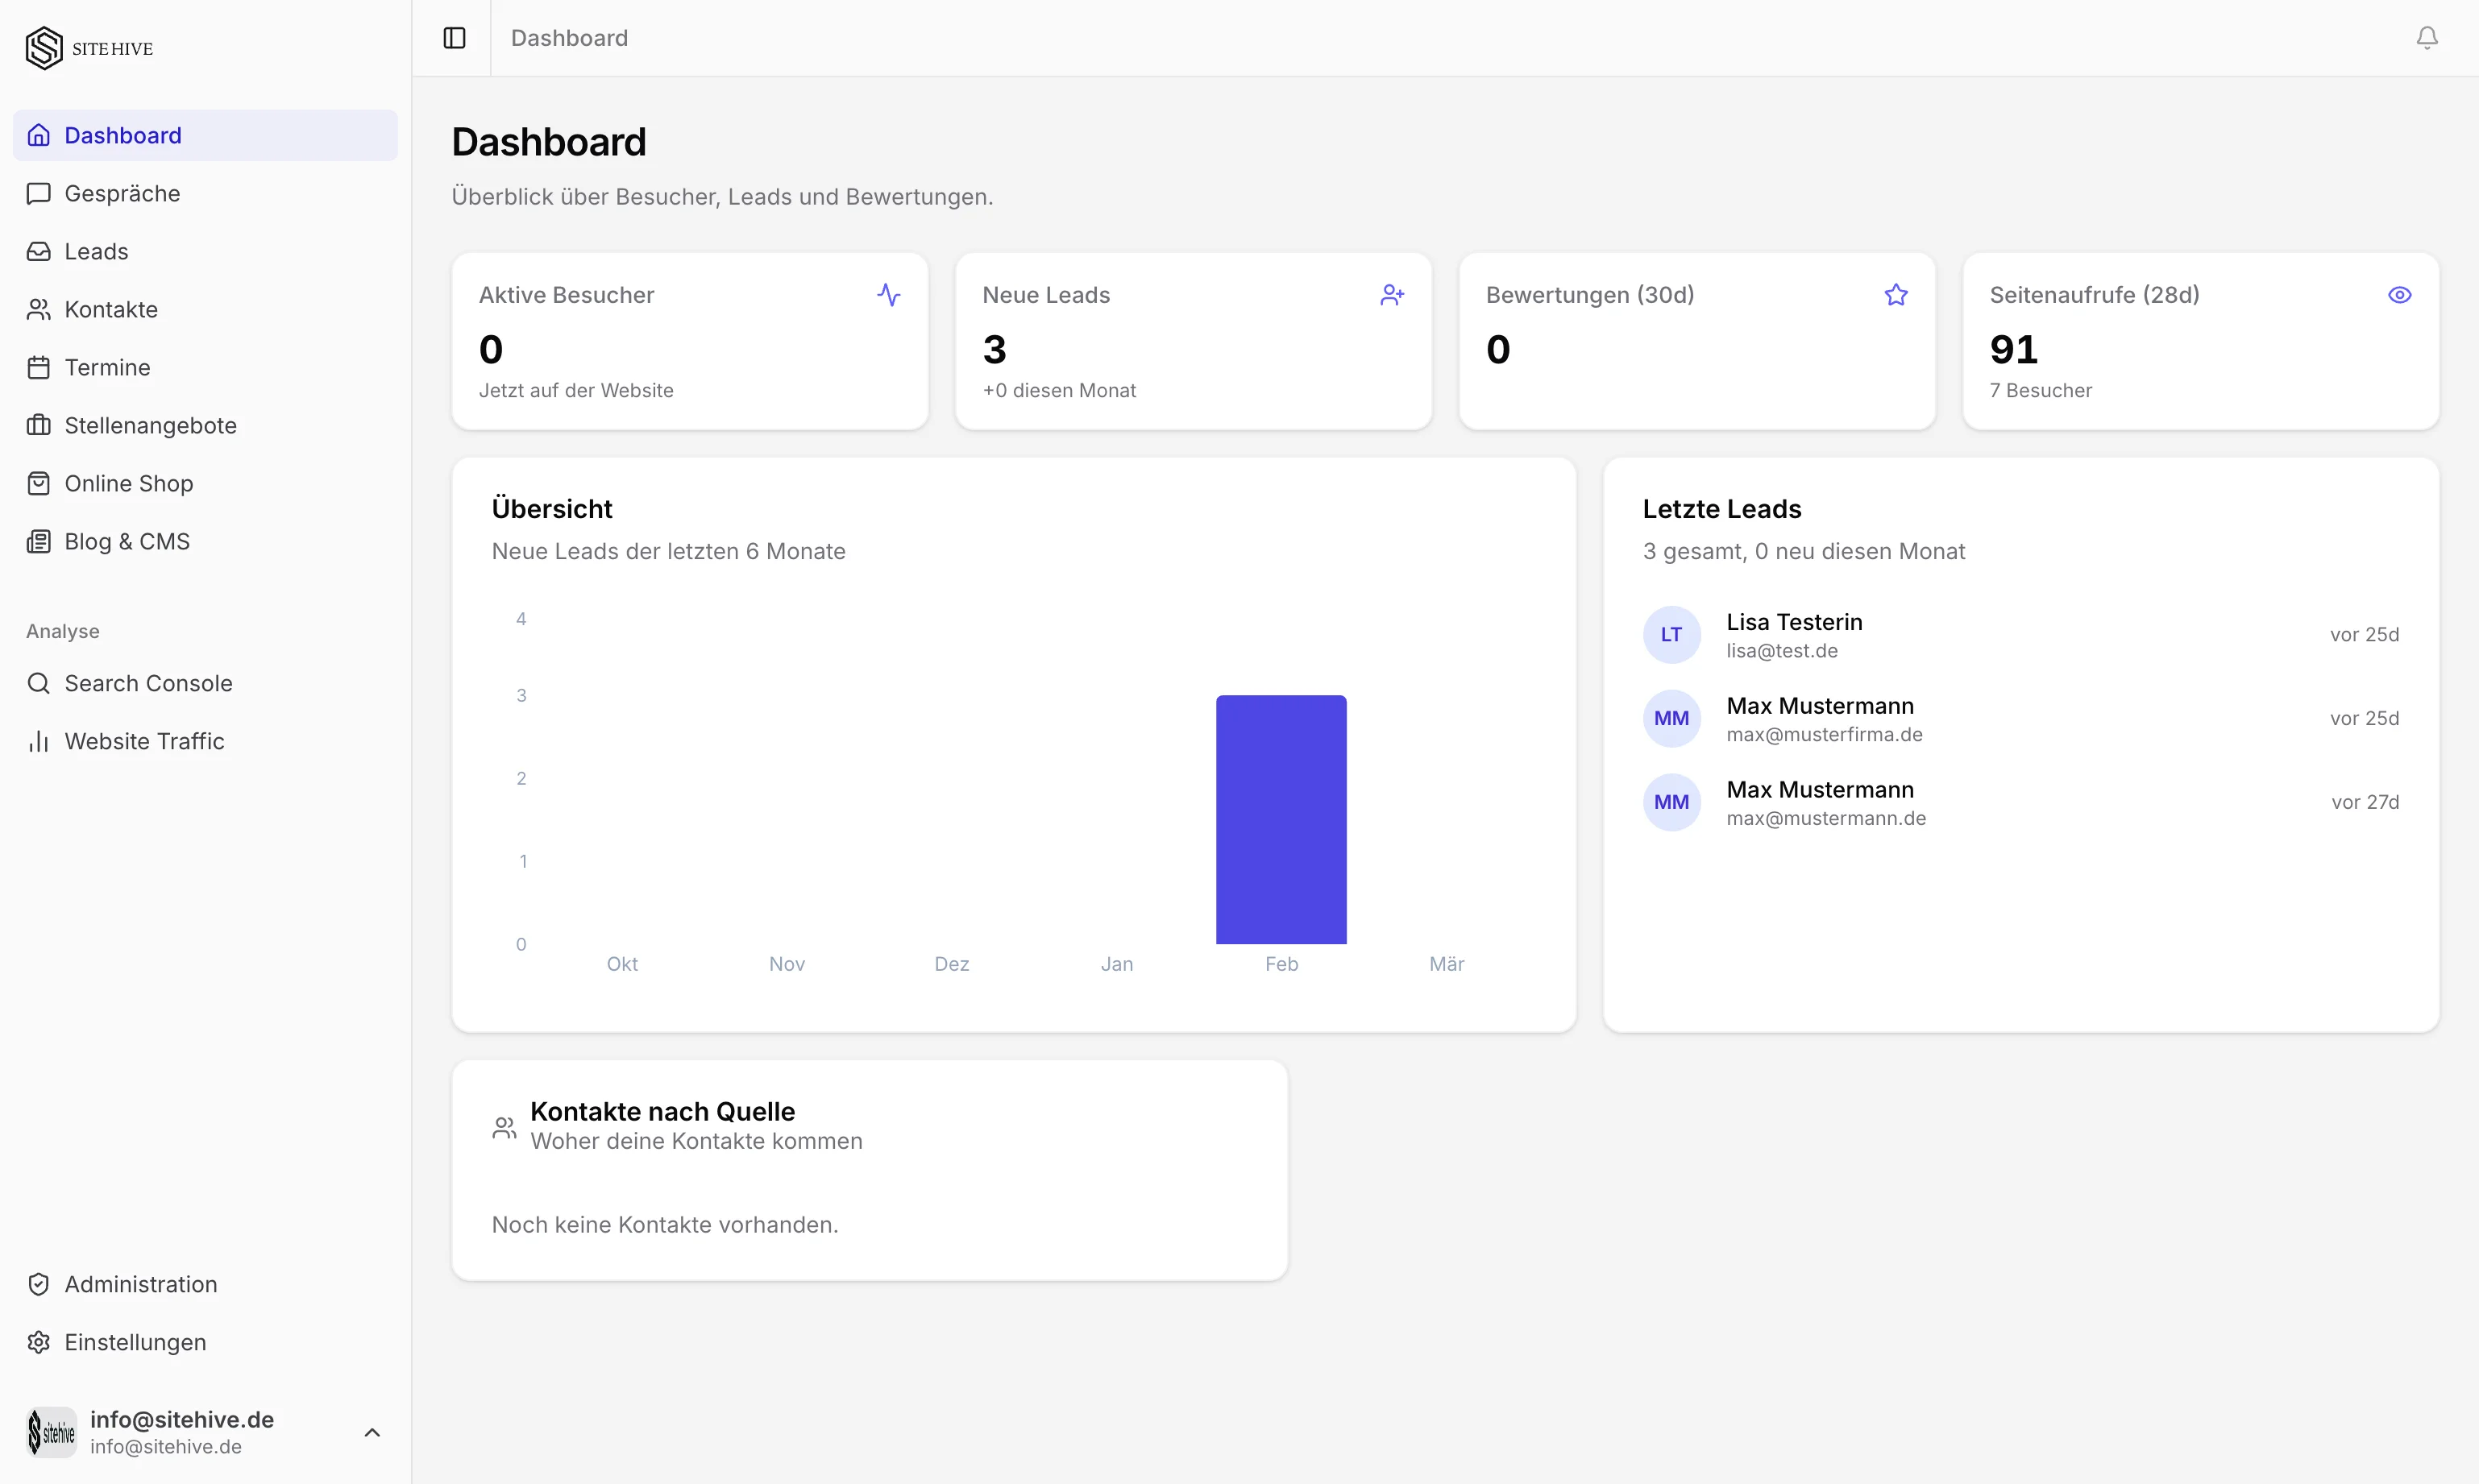Toggle the sidebar with the panel icon
The height and width of the screenshot is (1484, 2479).
tap(454, 38)
